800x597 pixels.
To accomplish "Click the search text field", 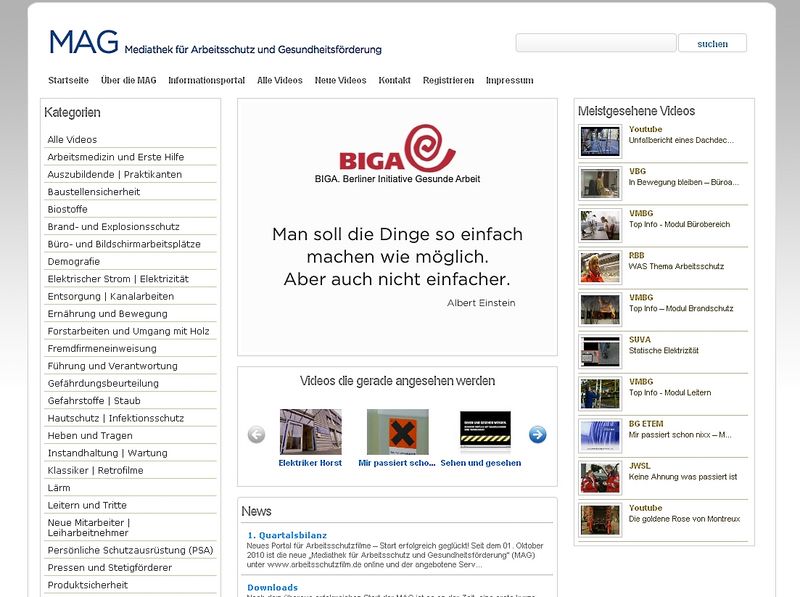I will [595, 43].
